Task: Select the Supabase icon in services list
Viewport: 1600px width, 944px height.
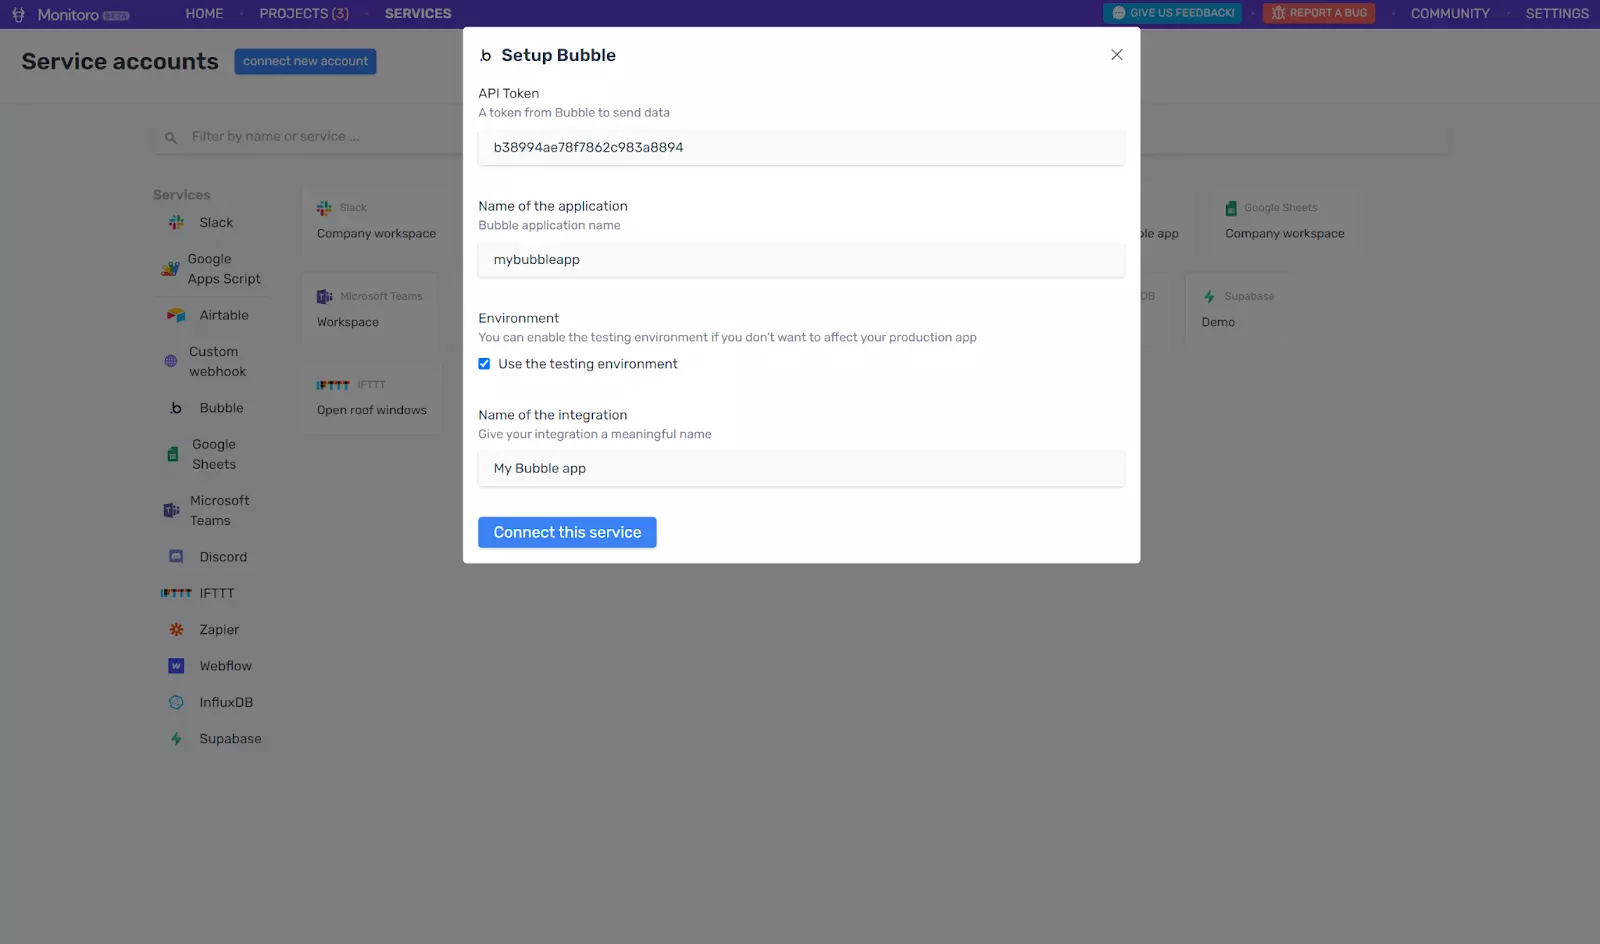Action: 176,739
